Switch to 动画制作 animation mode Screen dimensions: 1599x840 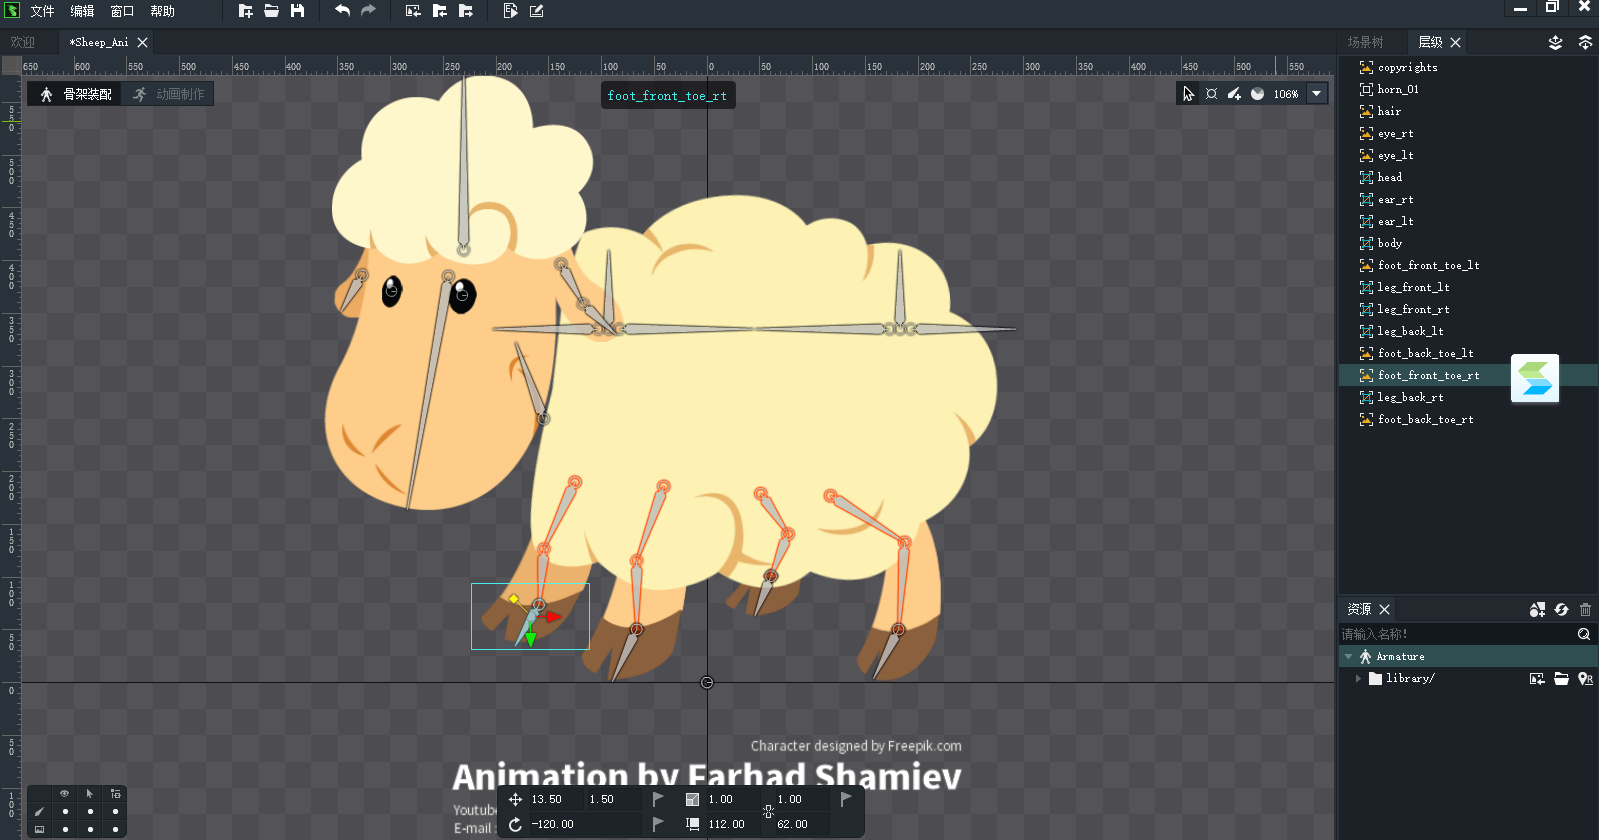169,94
